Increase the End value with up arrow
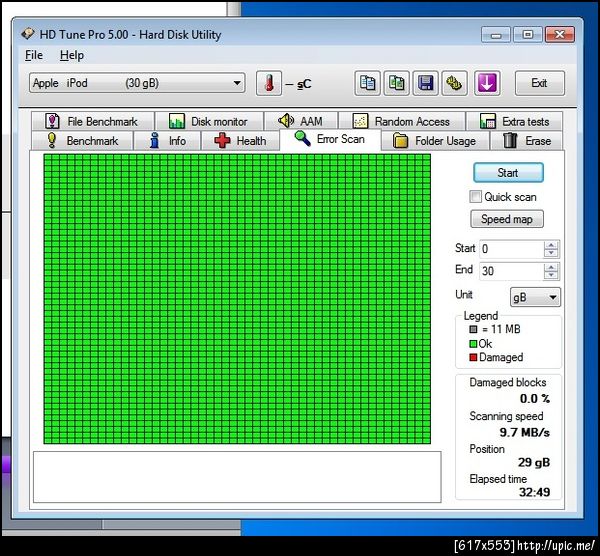Screen dimensions: 600x556 [x=551, y=267]
